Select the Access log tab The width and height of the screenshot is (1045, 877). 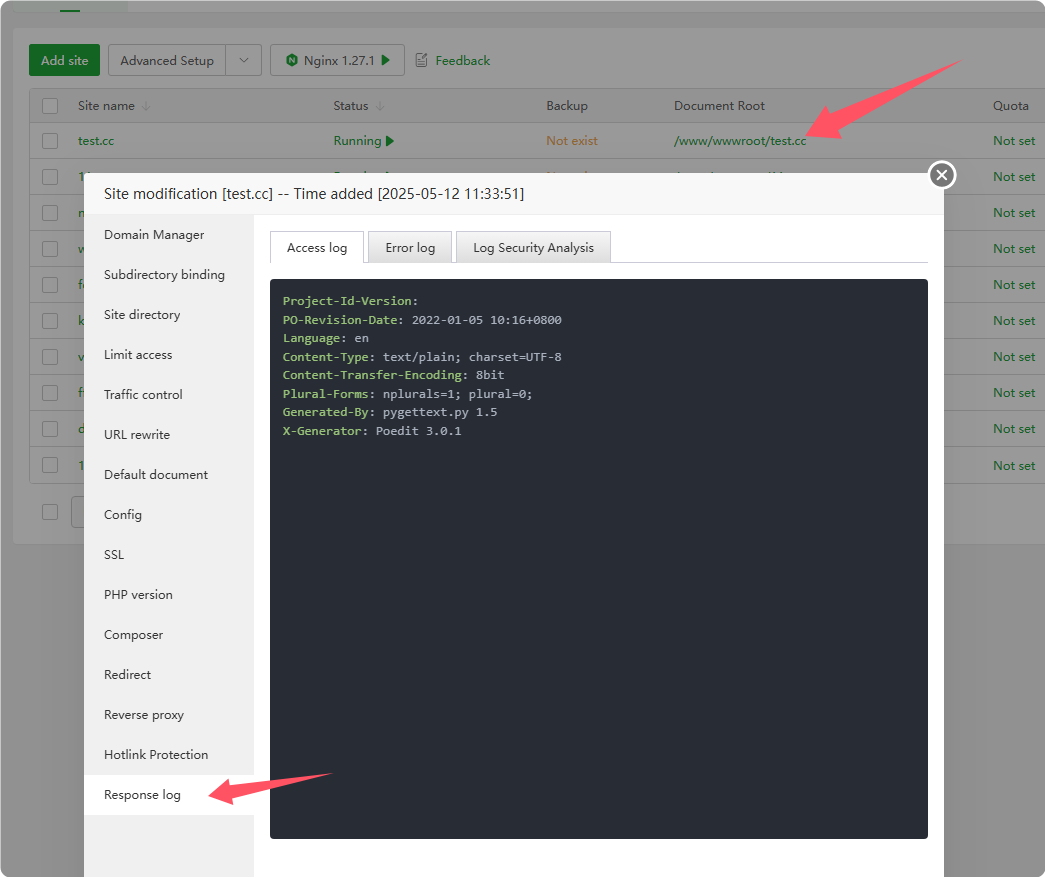[317, 248]
